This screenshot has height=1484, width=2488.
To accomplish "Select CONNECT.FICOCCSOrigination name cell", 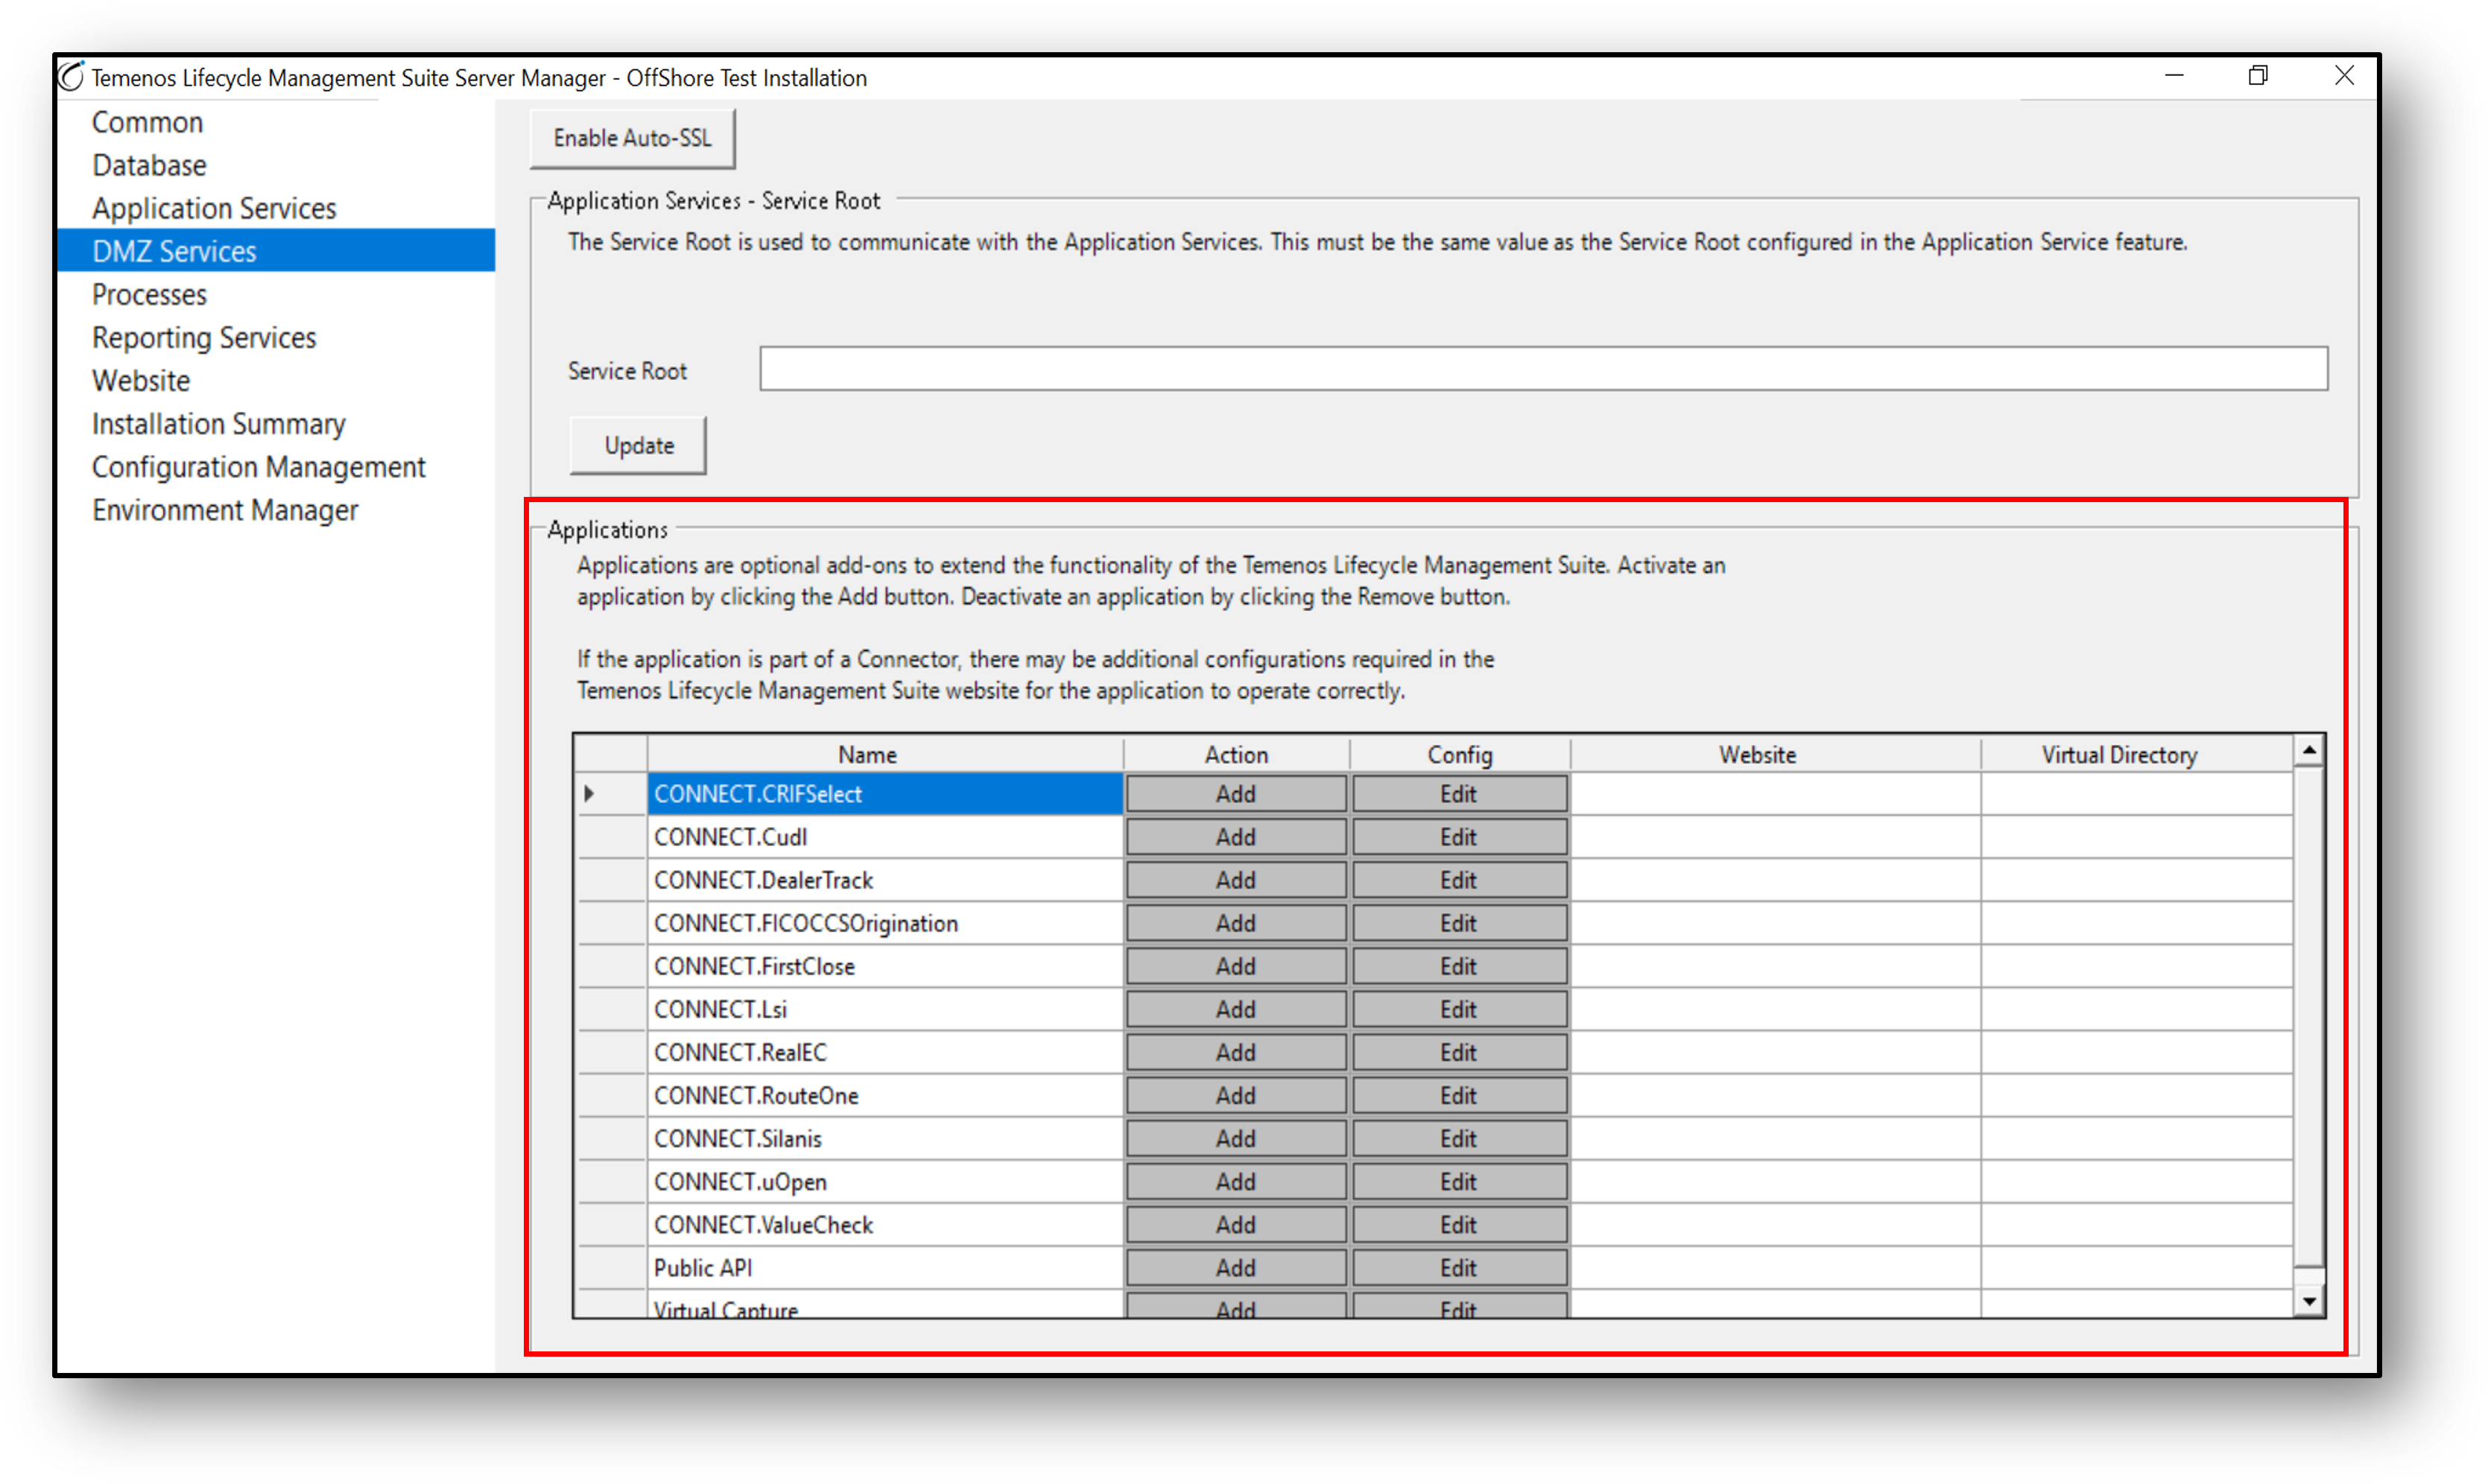I will tap(885, 923).
